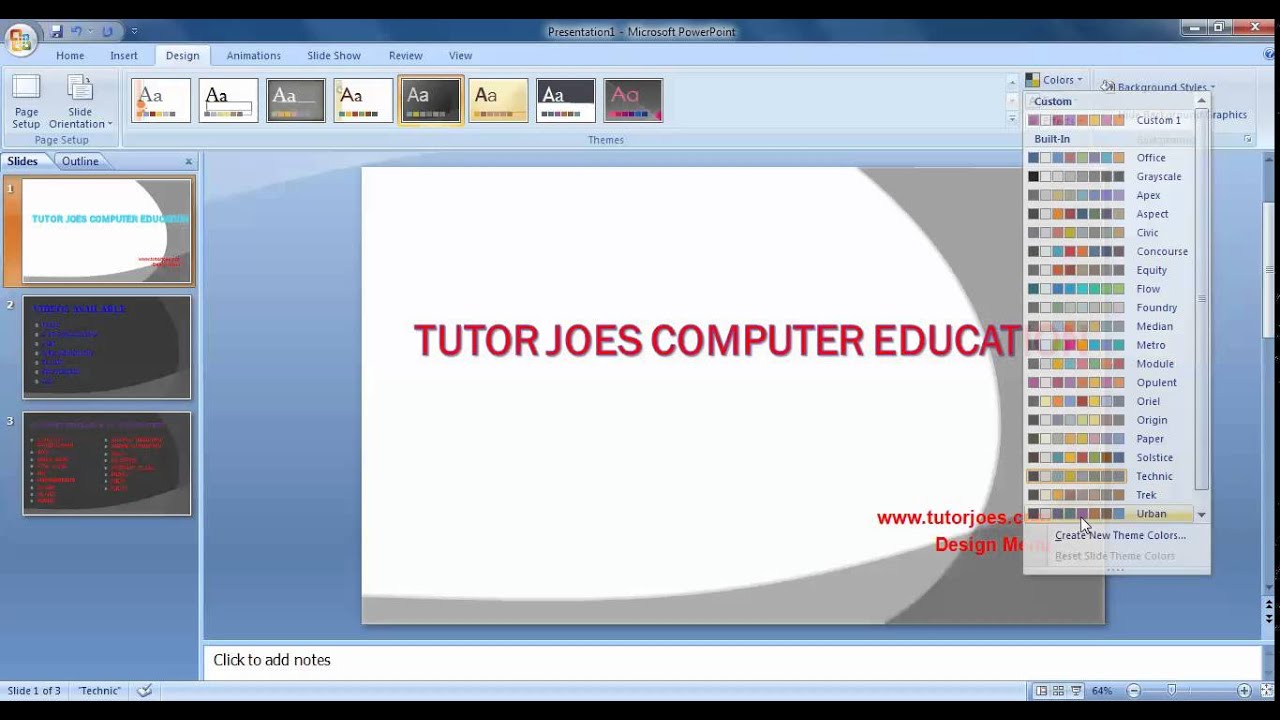Open the View ribbon tab
This screenshot has width=1280, height=720.
(x=460, y=56)
